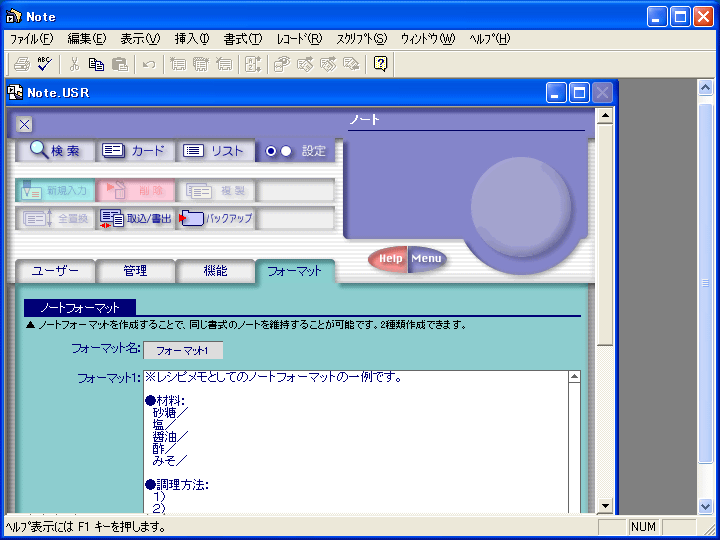The image size is (720, 540).
Task: Click the ●材料: line in the text
Action: [165, 400]
